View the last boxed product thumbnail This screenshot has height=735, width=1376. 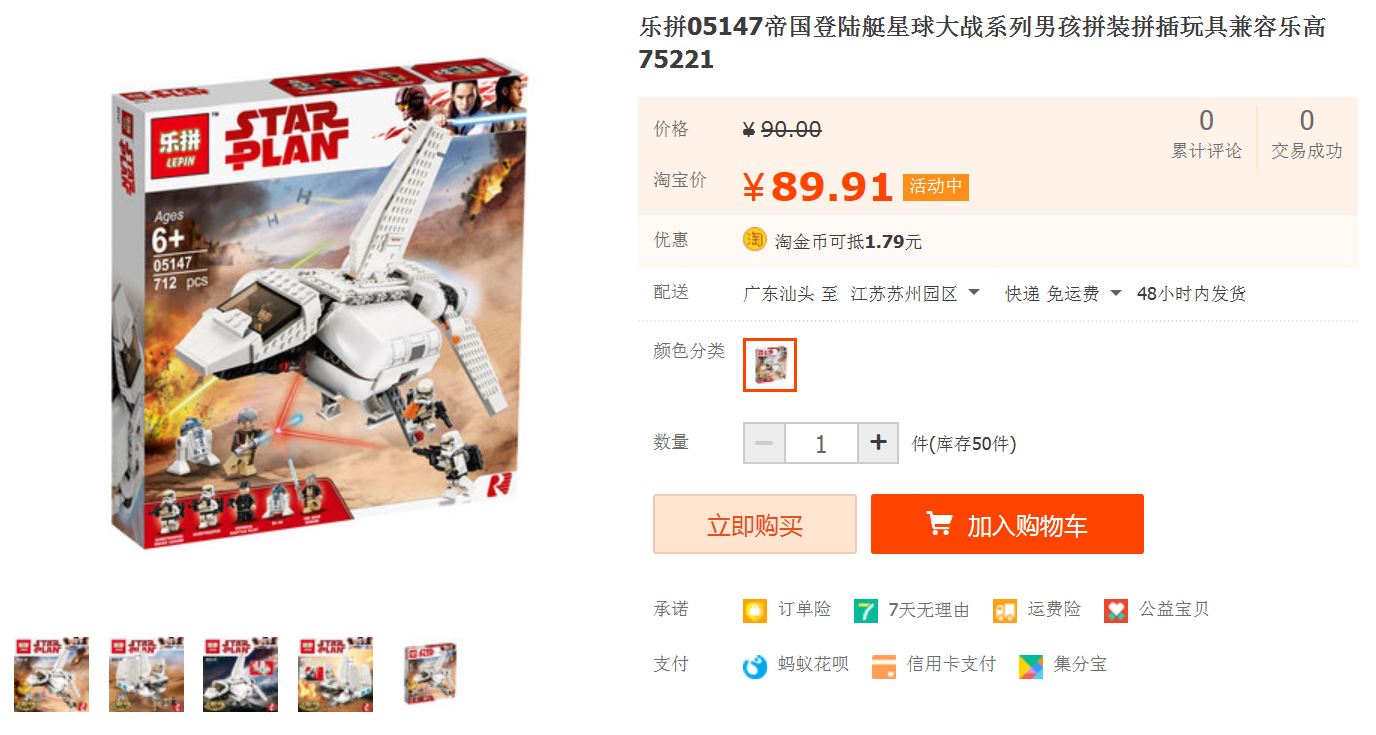(x=430, y=675)
